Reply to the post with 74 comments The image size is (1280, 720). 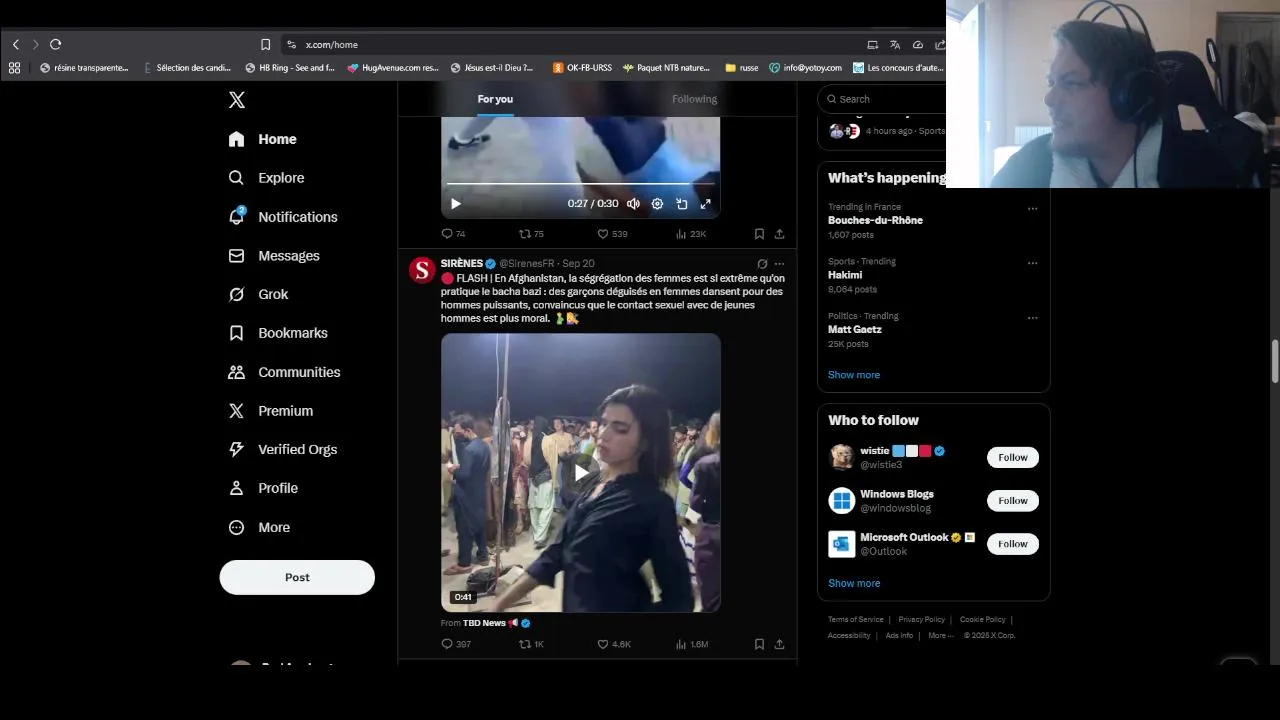[453, 234]
